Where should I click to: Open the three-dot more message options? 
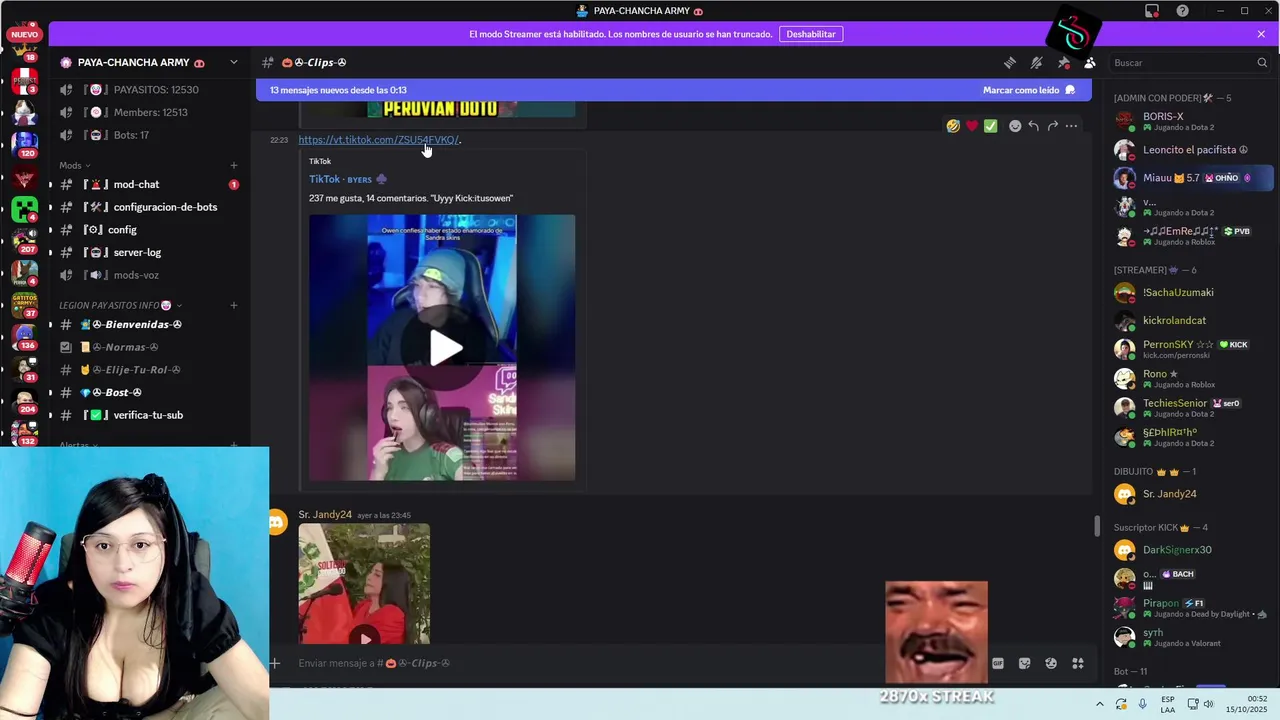(1071, 126)
